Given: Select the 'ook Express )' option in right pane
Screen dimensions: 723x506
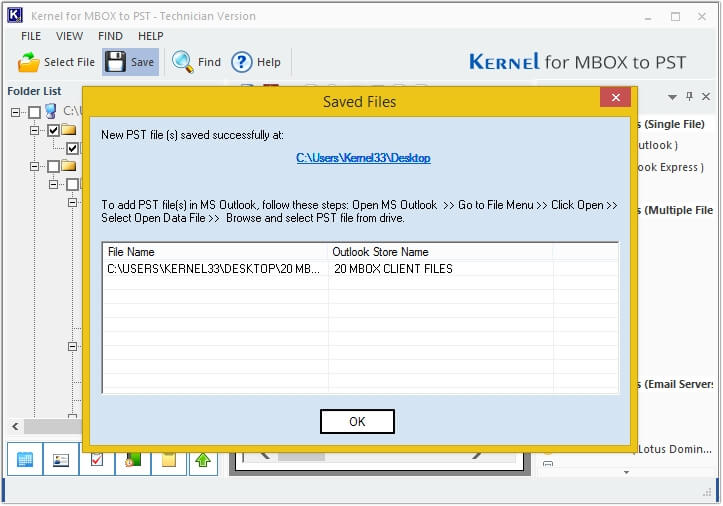Looking at the screenshot, I should 670,167.
